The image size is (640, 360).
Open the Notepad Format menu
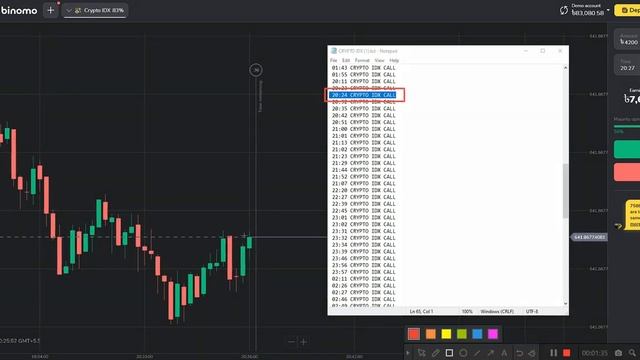(362, 60)
